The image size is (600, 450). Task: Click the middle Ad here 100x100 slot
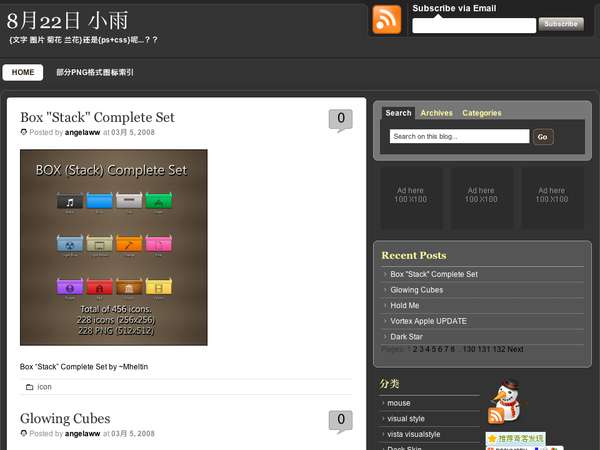(x=481, y=195)
